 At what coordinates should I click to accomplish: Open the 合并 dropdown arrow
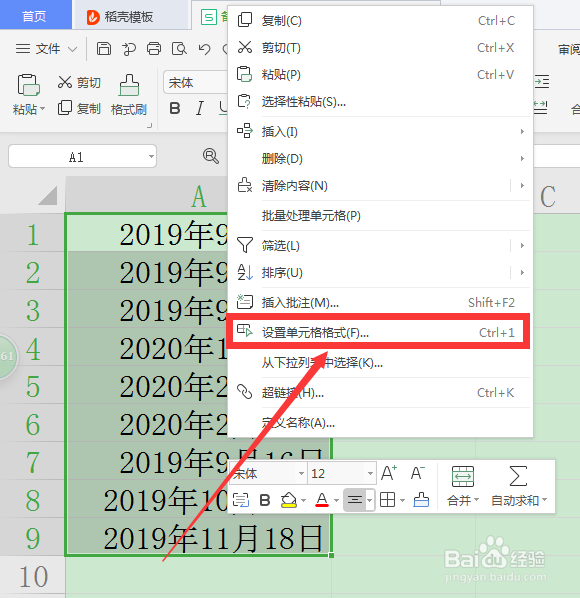click(x=476, y=500)
